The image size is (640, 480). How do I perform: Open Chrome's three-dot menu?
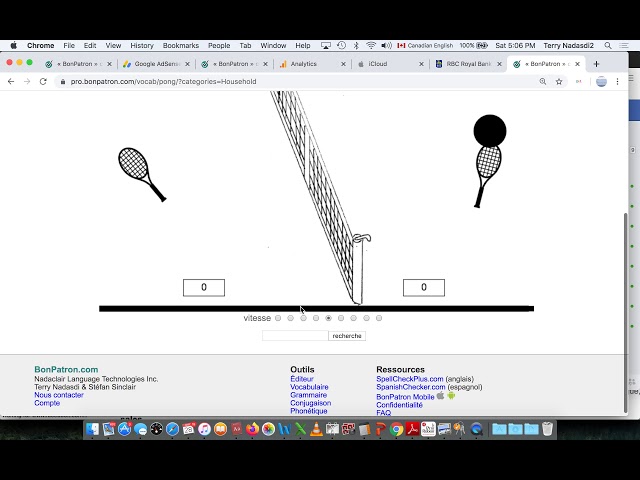pyautogui.click(x=618, y=82)
